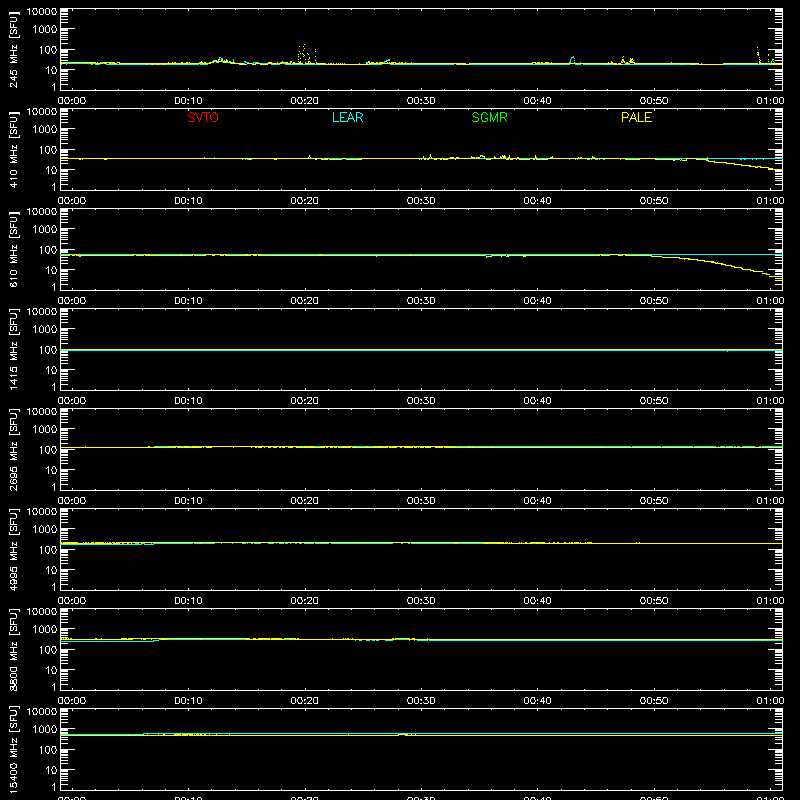The width and height of the screenshot is (800, 800).
Task: Click 00:40 time label under 610 MHz plot
Action: [537, 301]
